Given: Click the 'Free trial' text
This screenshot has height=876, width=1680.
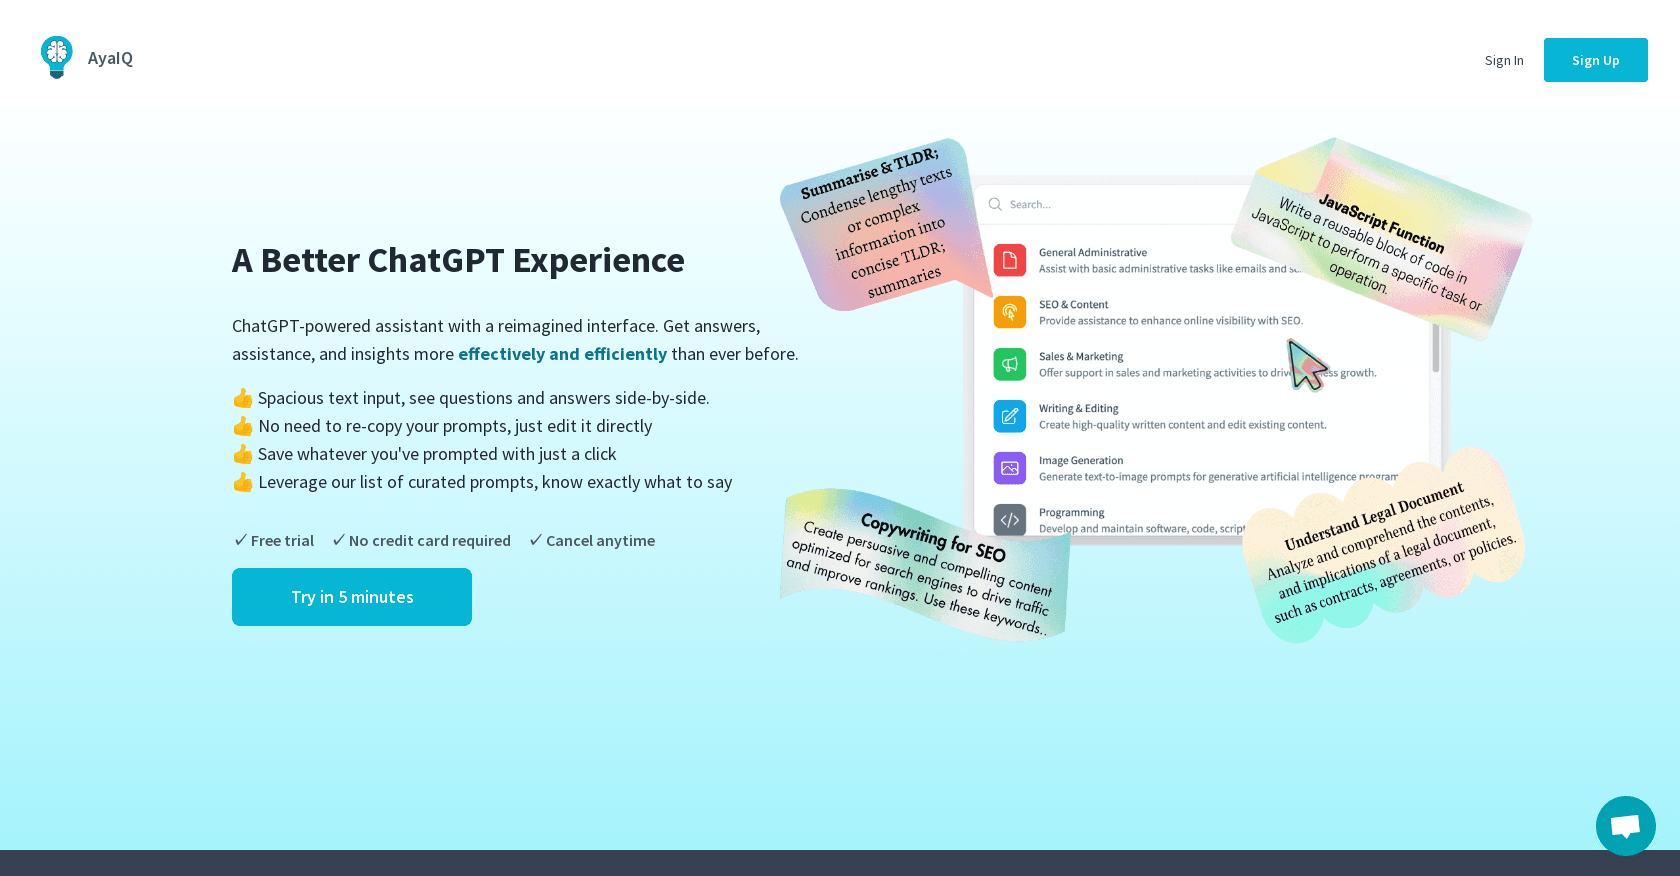Looking at the screenshot, I should tap(282, 541).
